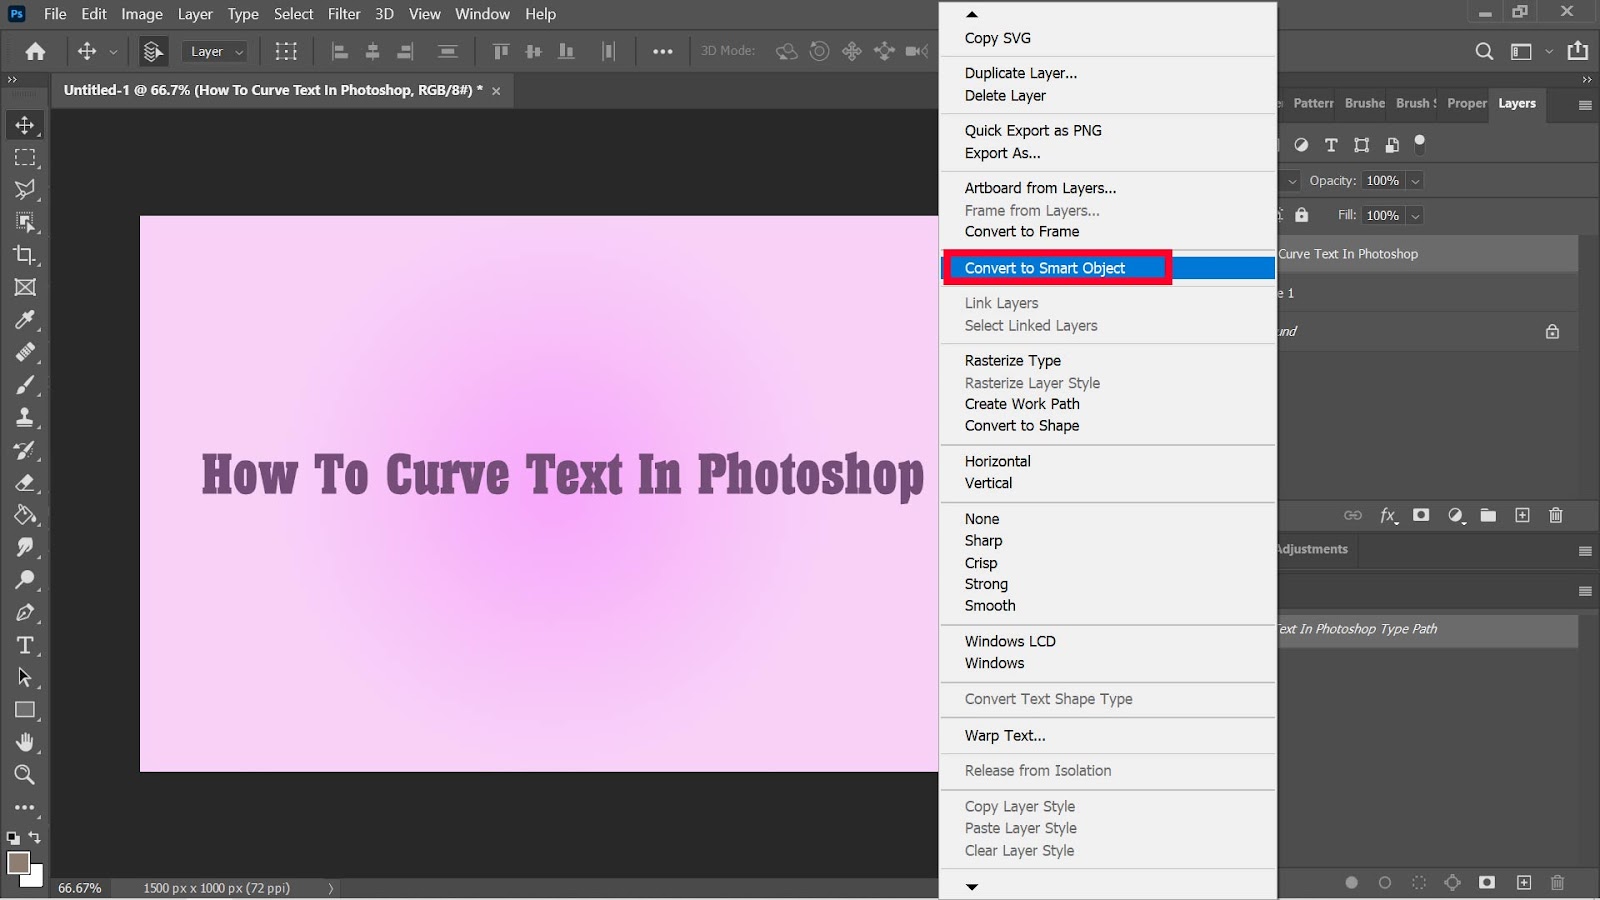The height and width of the screenshot is (900, 1600).
Task: Select the Move tool in toolbar
Action: pos(25,125)
